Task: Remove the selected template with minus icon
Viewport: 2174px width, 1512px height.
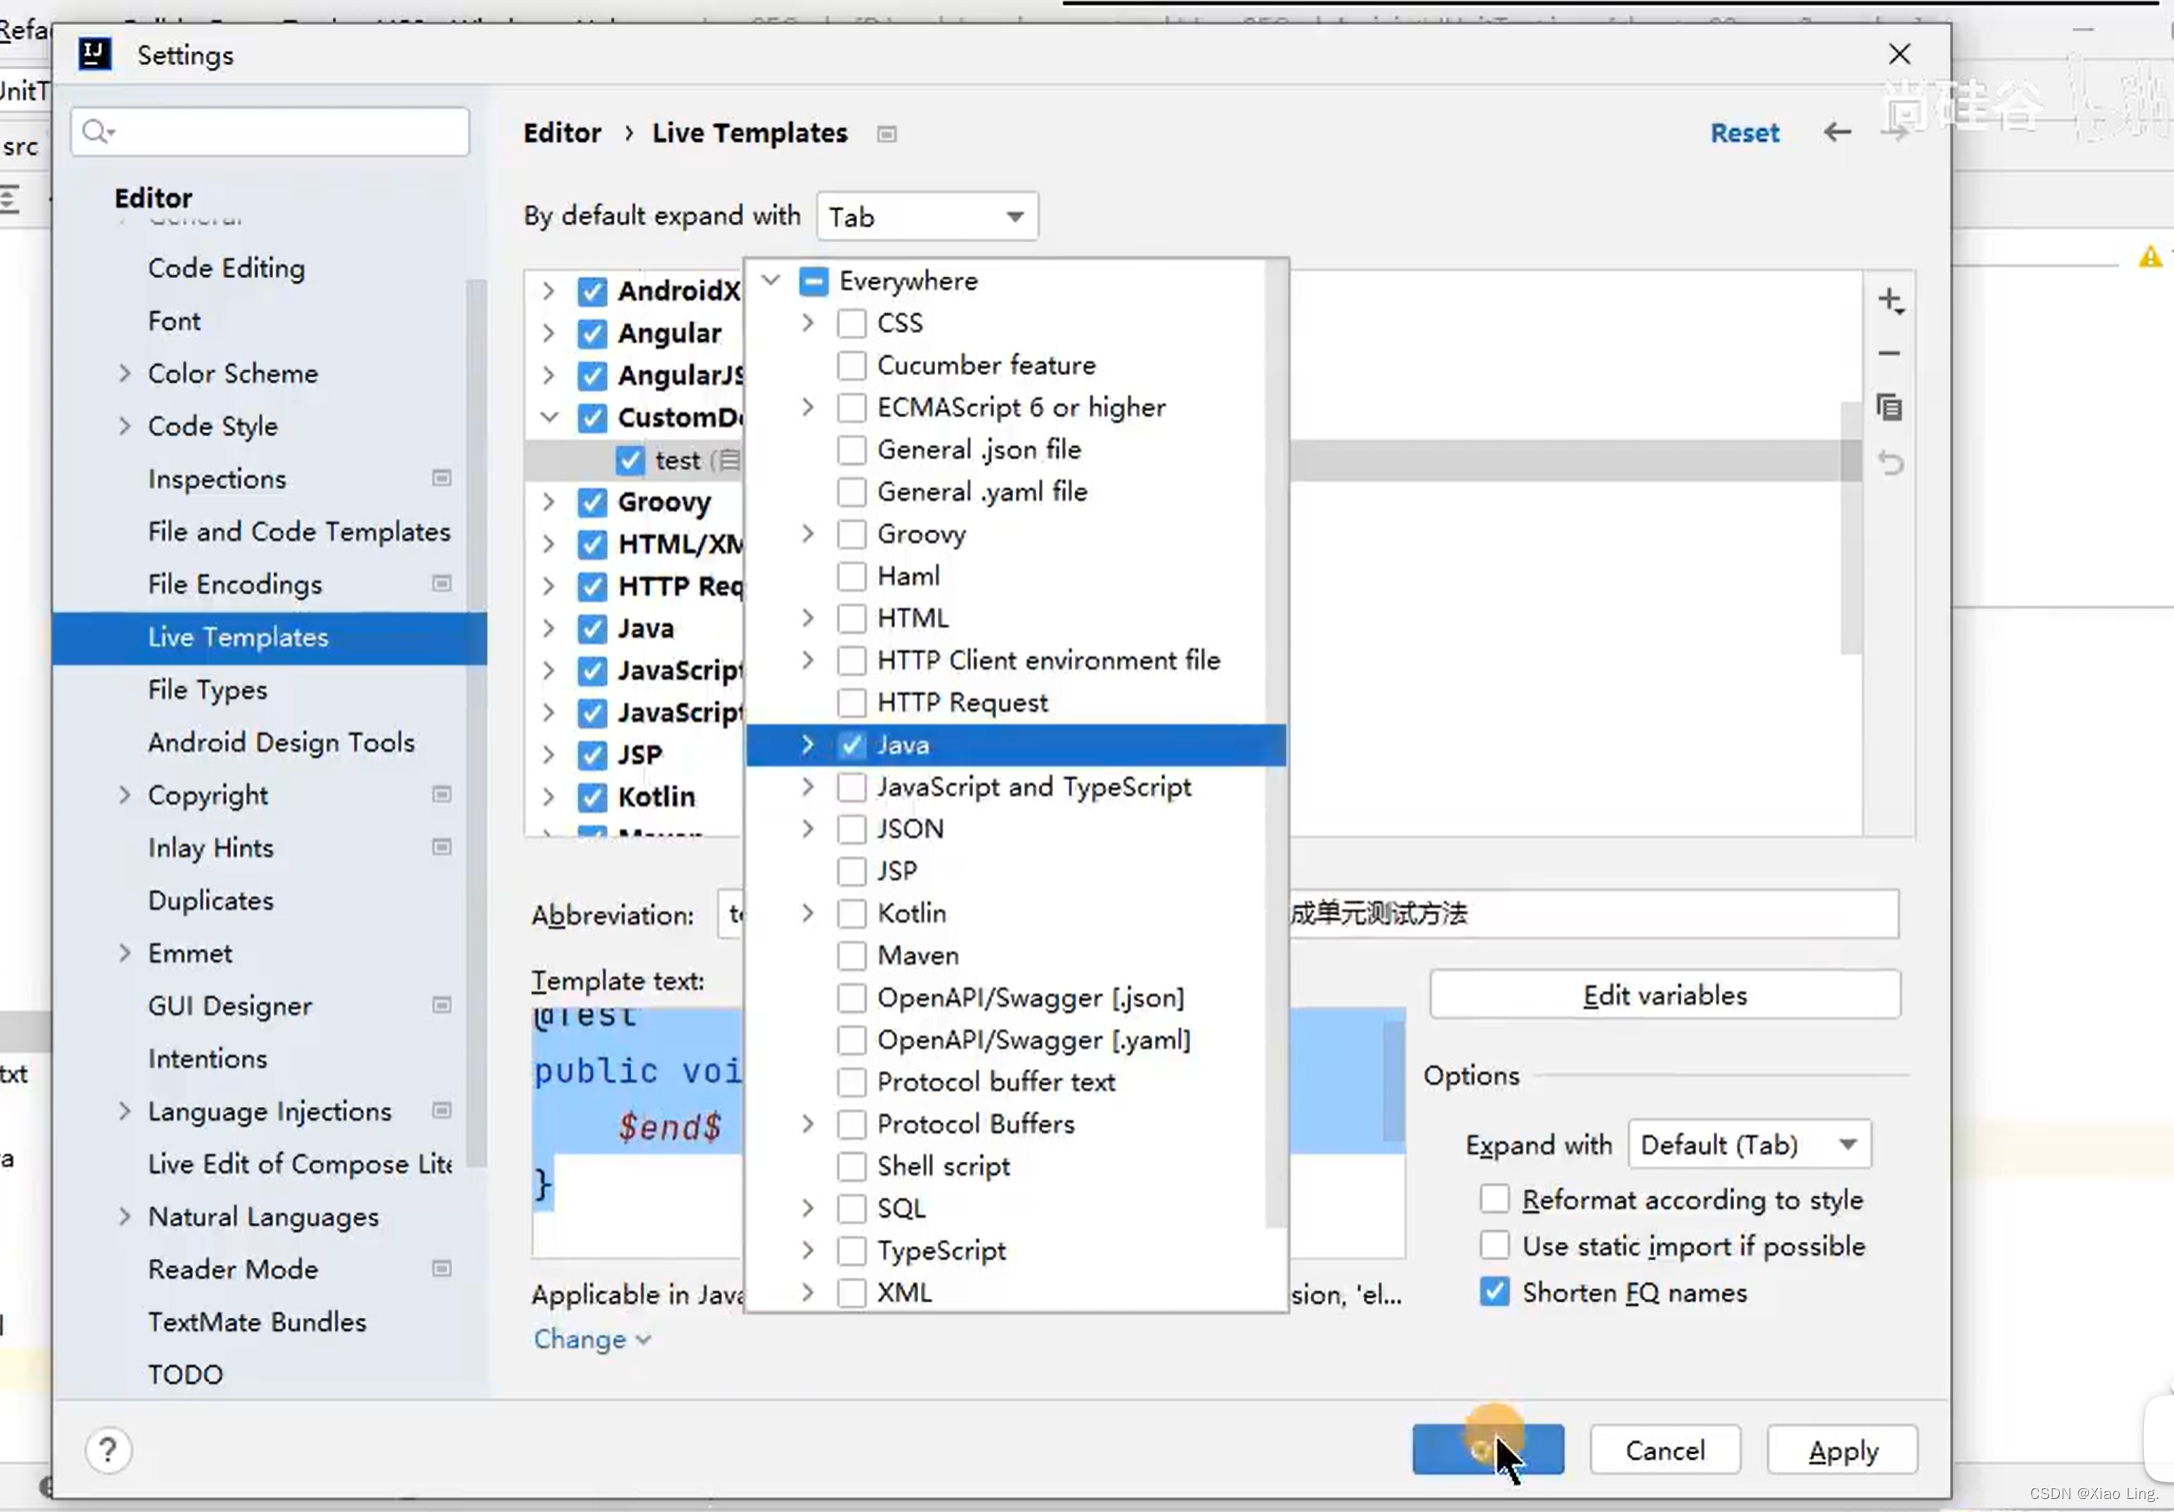Action: (x=1889, y=353)
